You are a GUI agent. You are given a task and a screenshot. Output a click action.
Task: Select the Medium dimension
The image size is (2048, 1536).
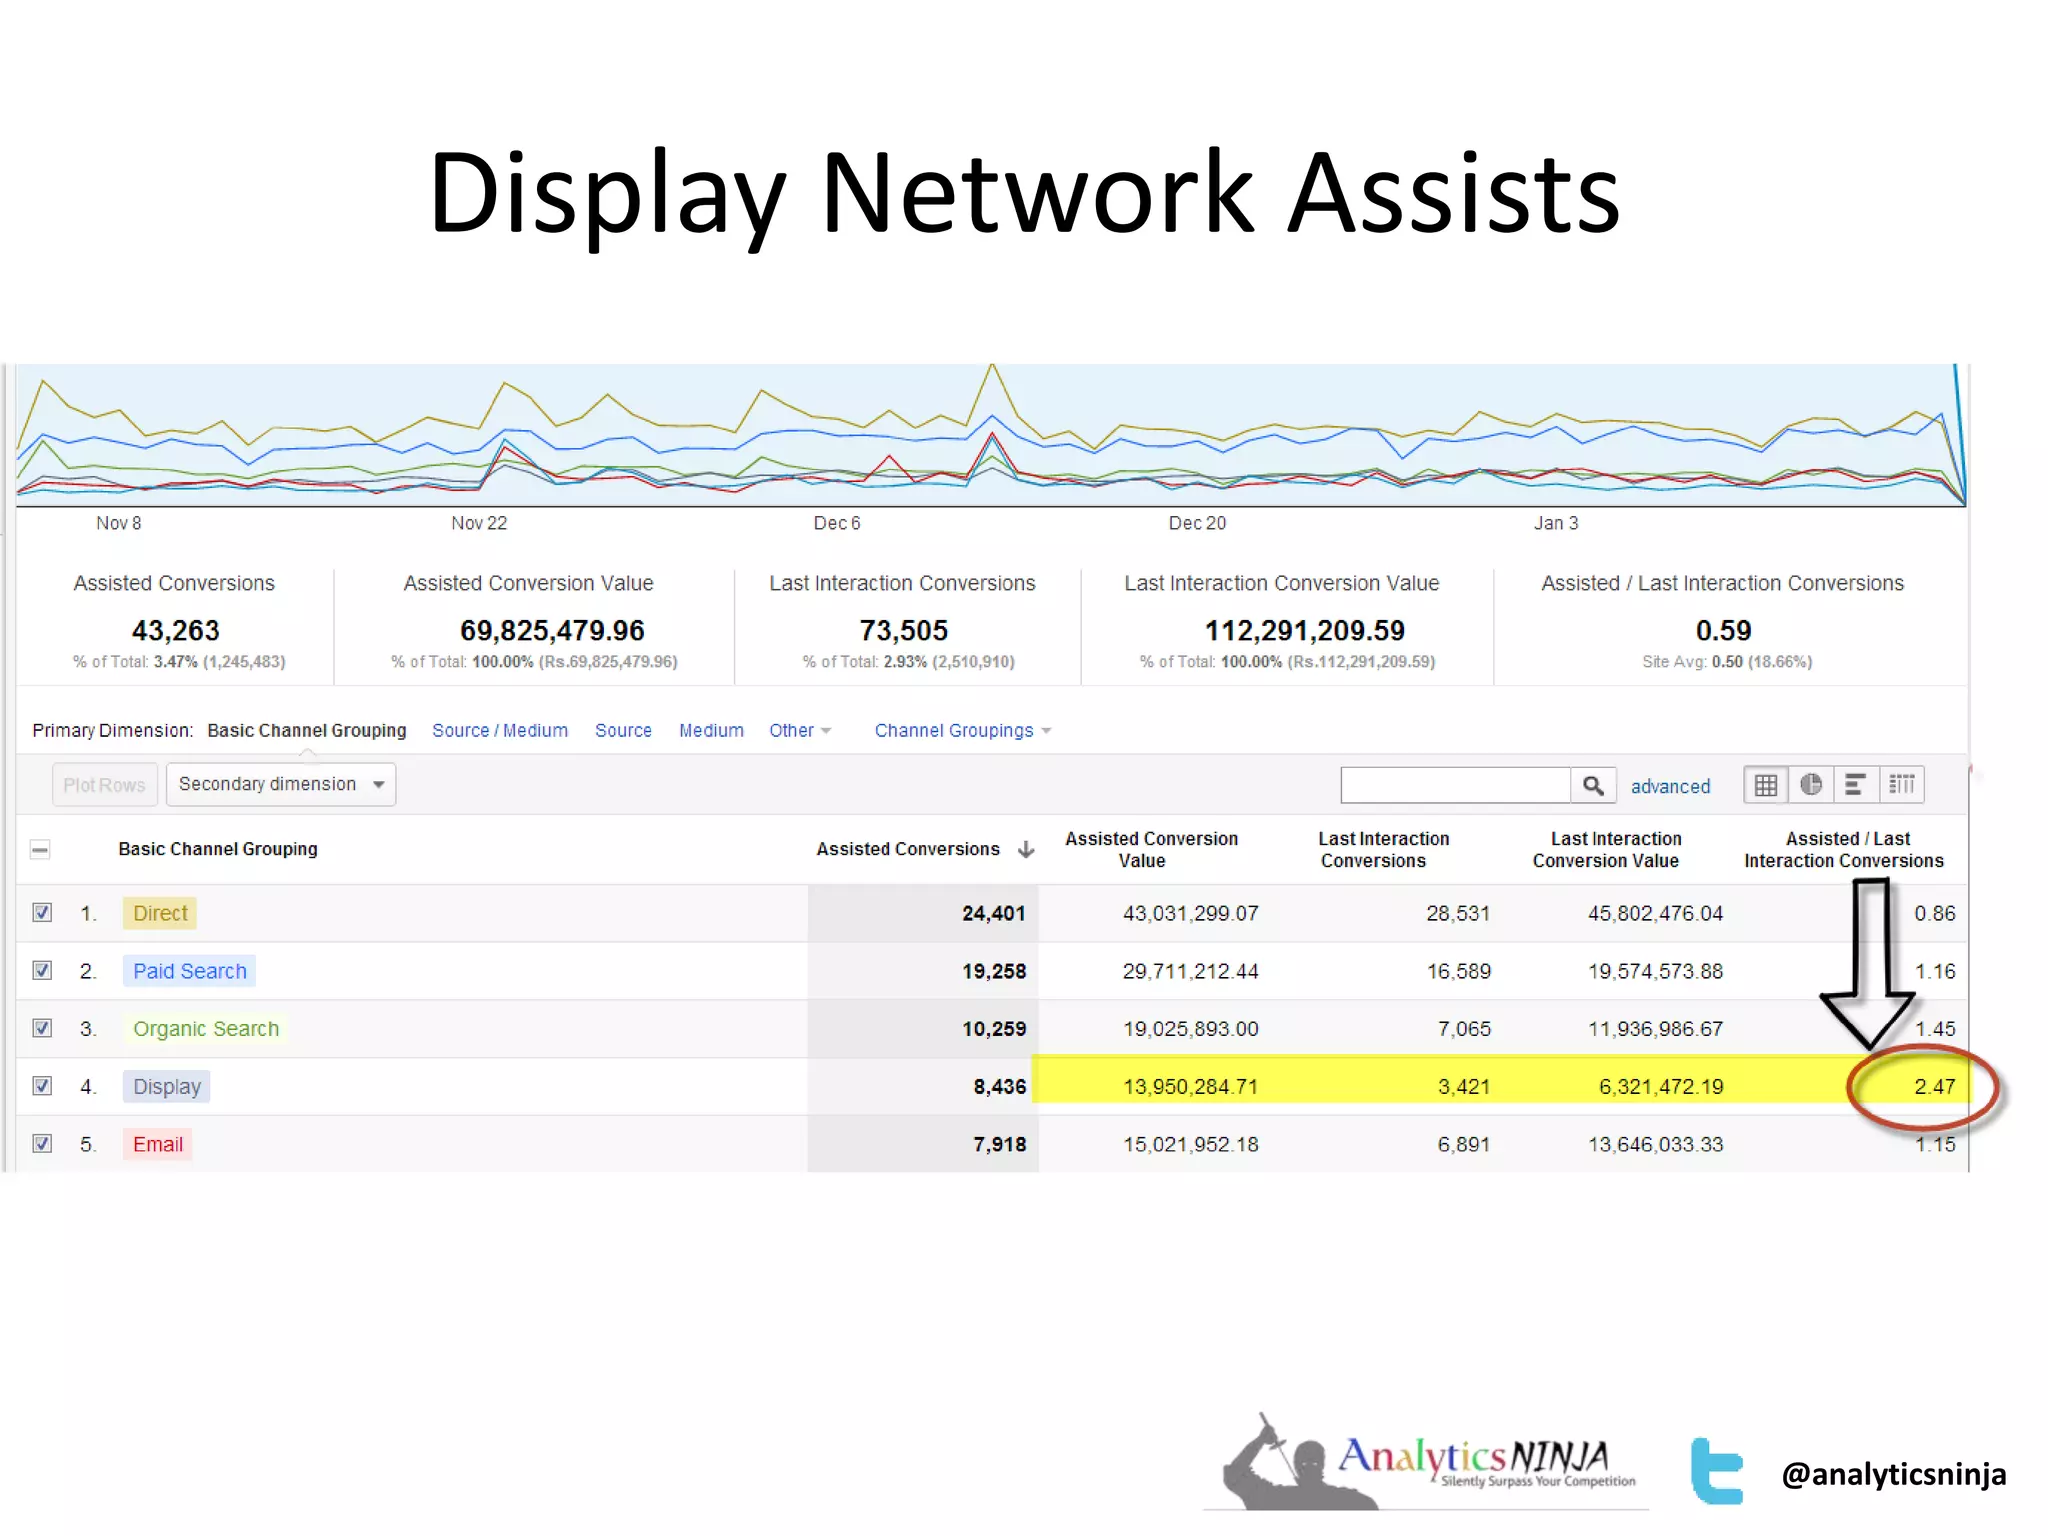pyautogui.click(x=711, y=731)
